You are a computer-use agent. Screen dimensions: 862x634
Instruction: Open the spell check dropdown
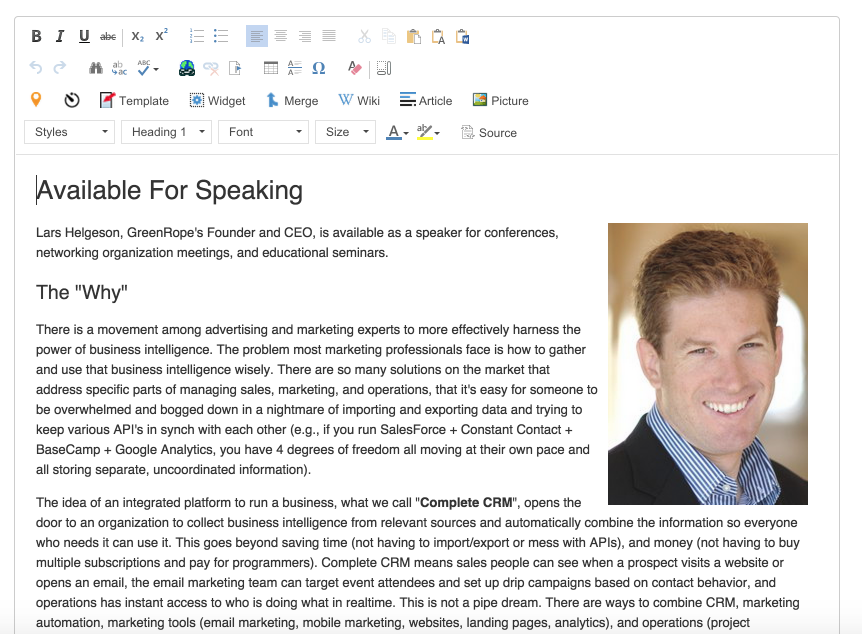point(148,68)
